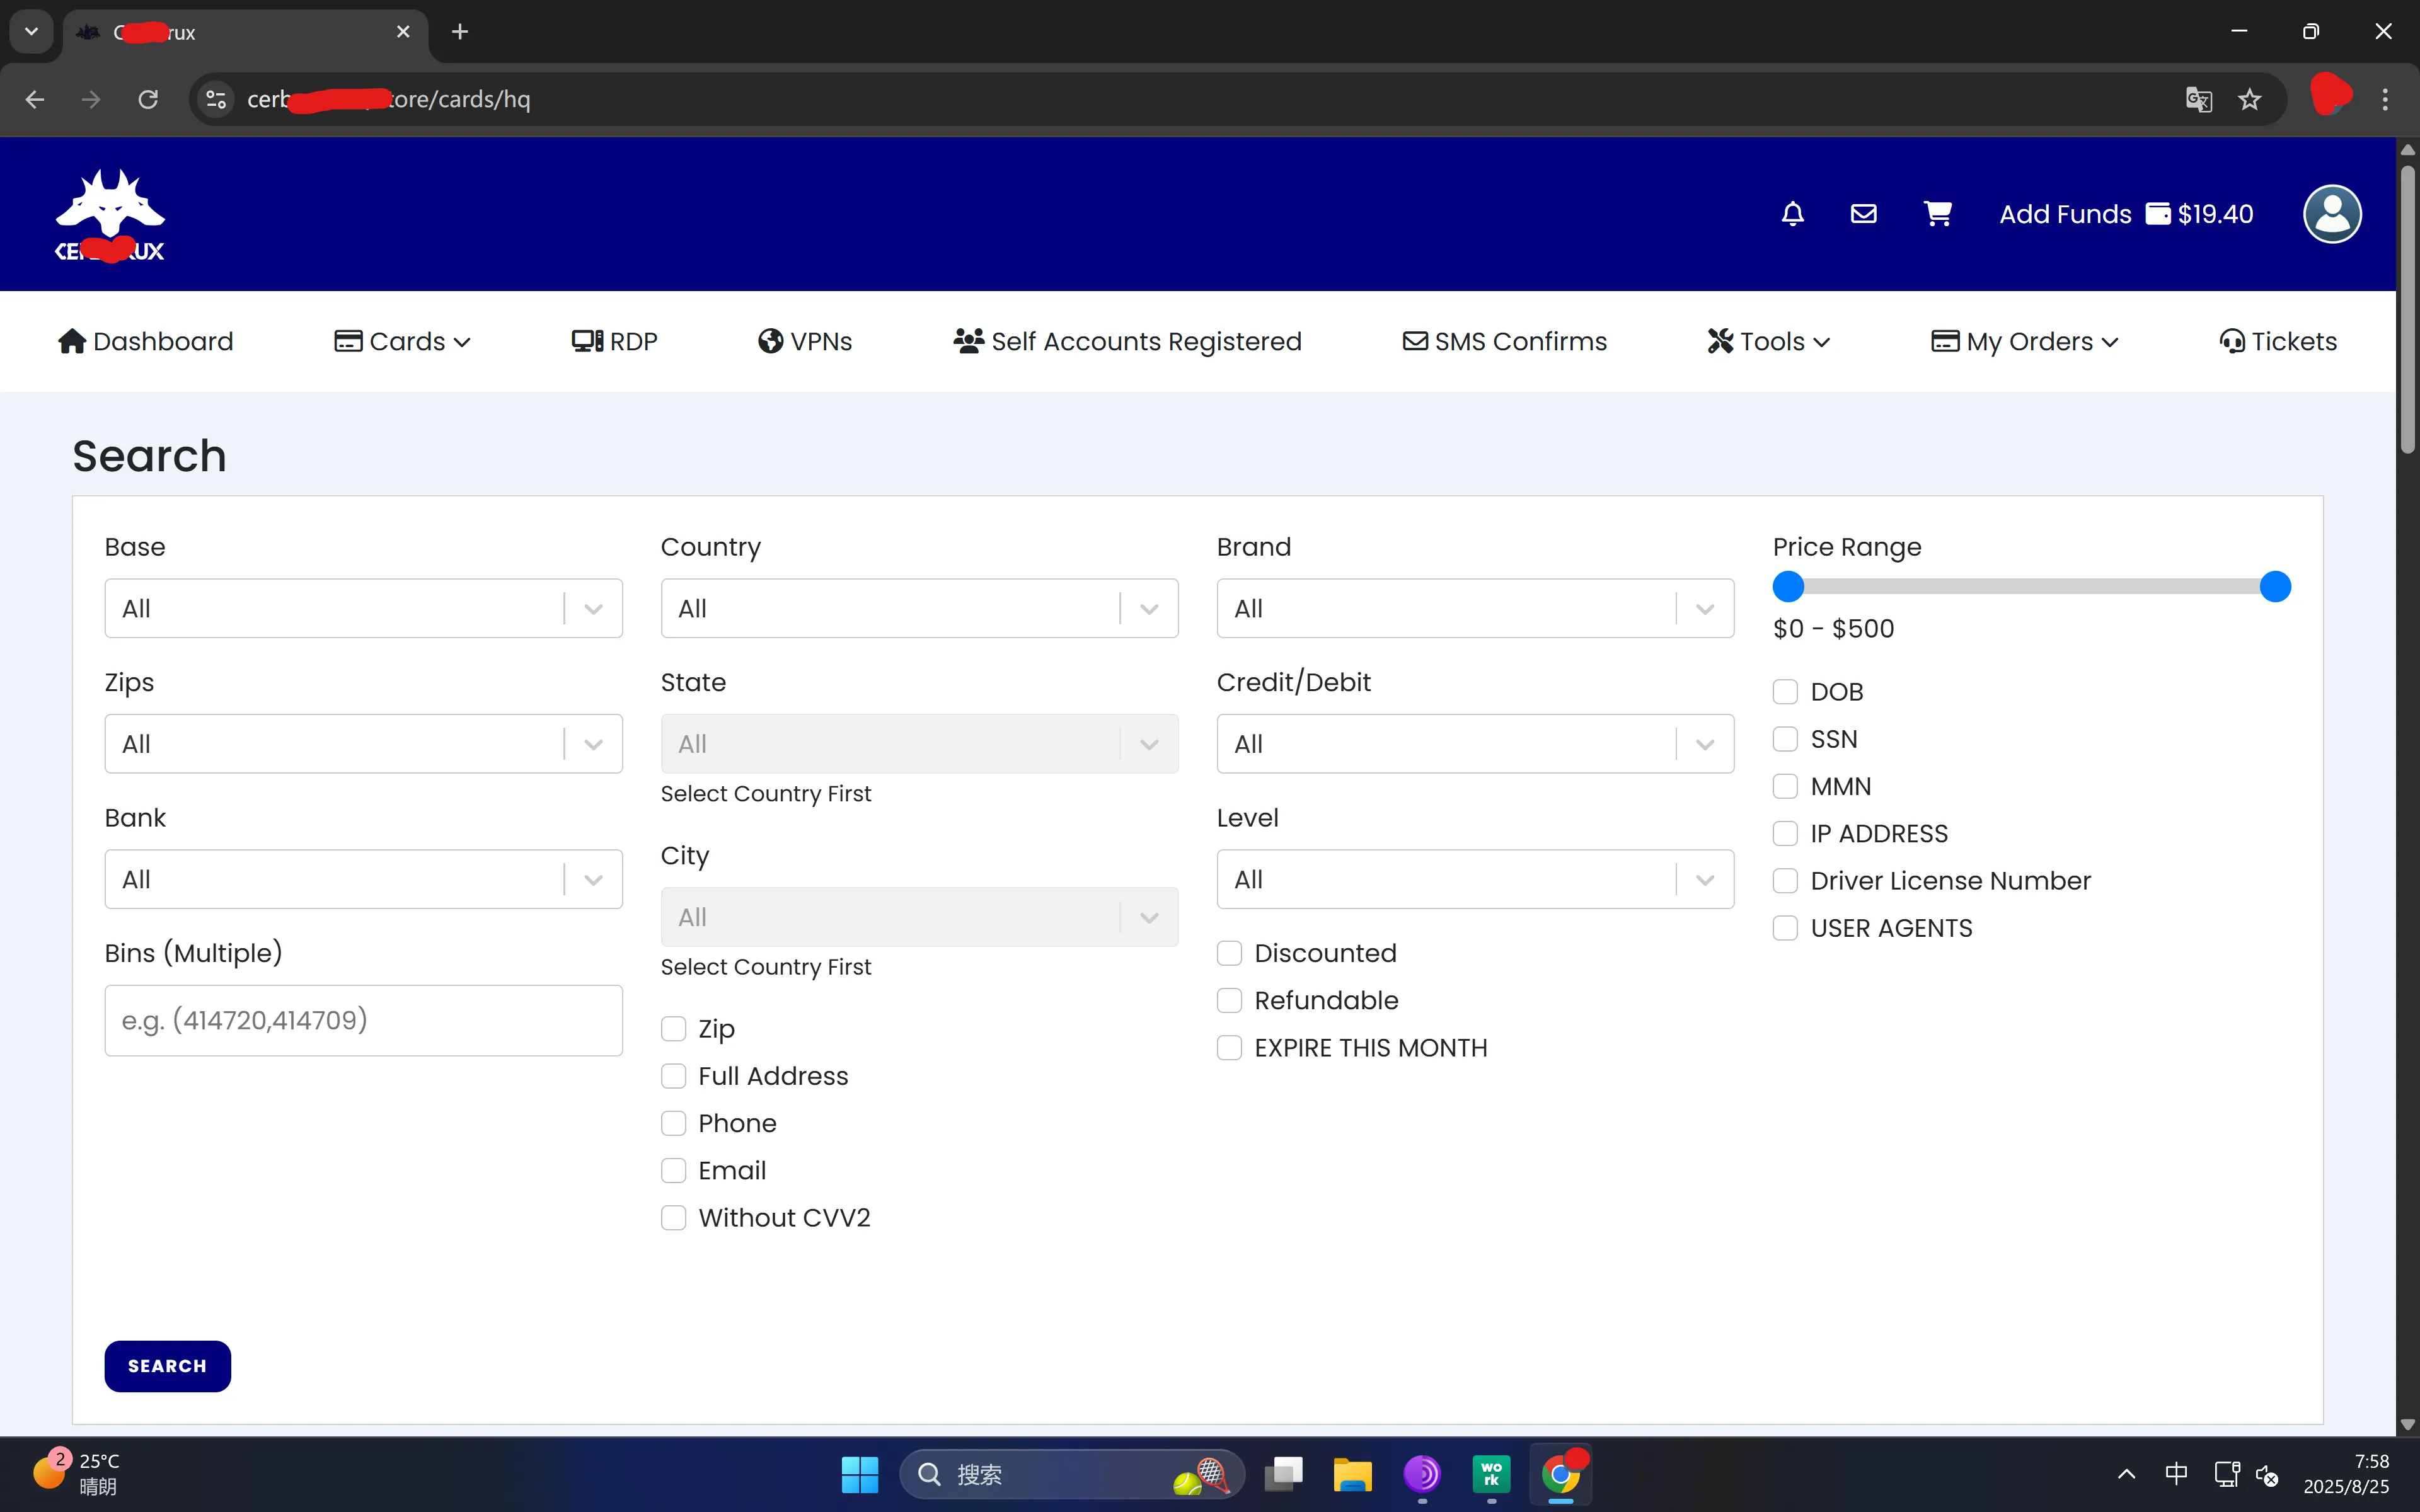Open the green work app on taskbar
The image size is (2420, 1512).
click(x=1491, y=1474)
